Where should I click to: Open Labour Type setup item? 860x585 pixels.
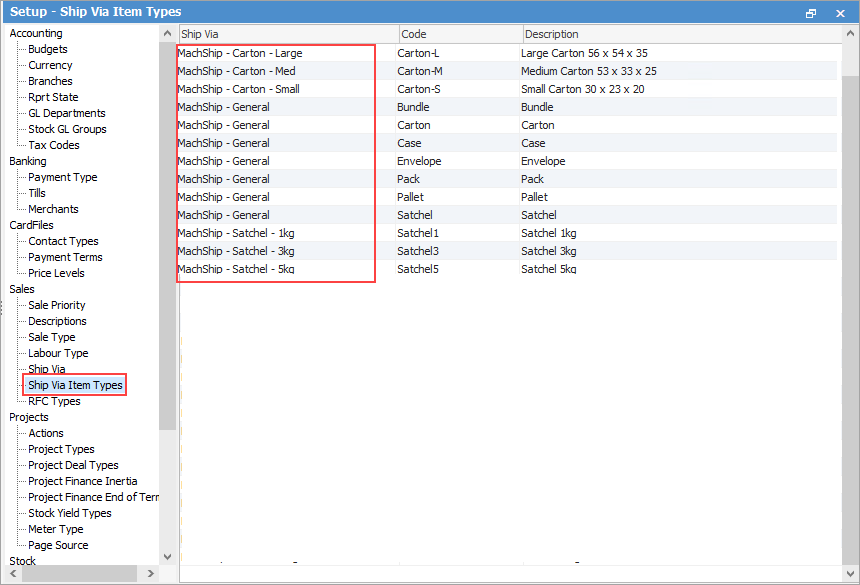[58, 353]
